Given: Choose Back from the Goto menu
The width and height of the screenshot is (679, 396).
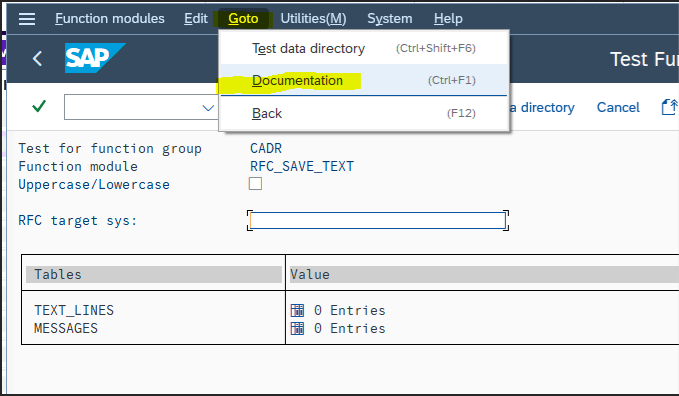Looking at the screenshot, I should click(364, 113).
